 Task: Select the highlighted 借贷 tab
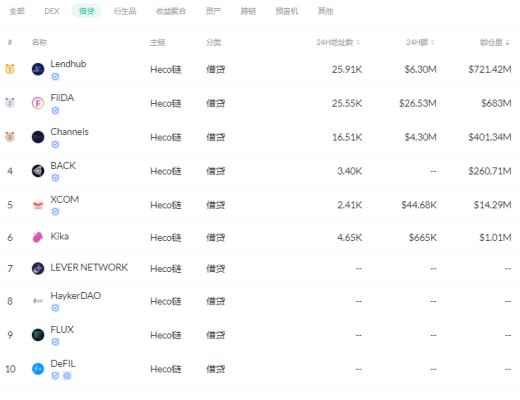point(86,11)
